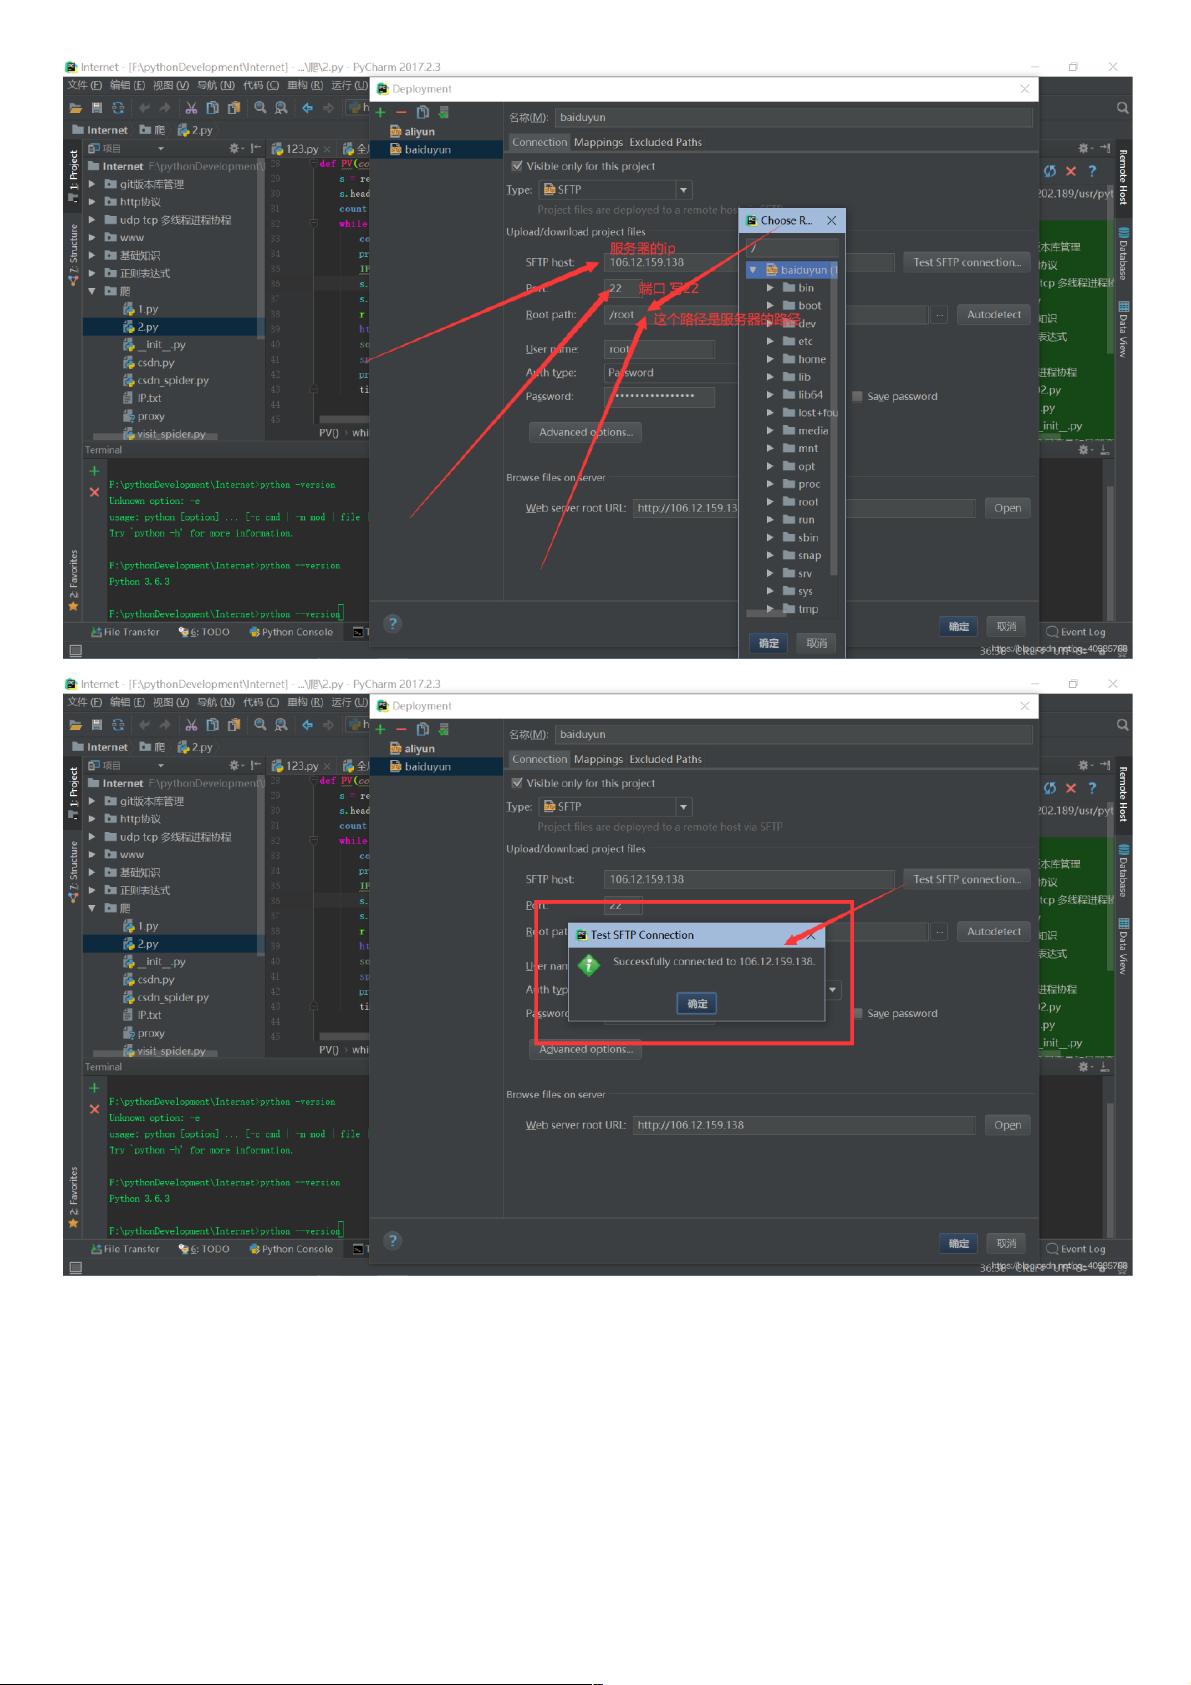Upper screenshot: click Copy server icon in Deployment
Screen dimensions: 1191x1685
pyautogui.click(x=423, y=112)
